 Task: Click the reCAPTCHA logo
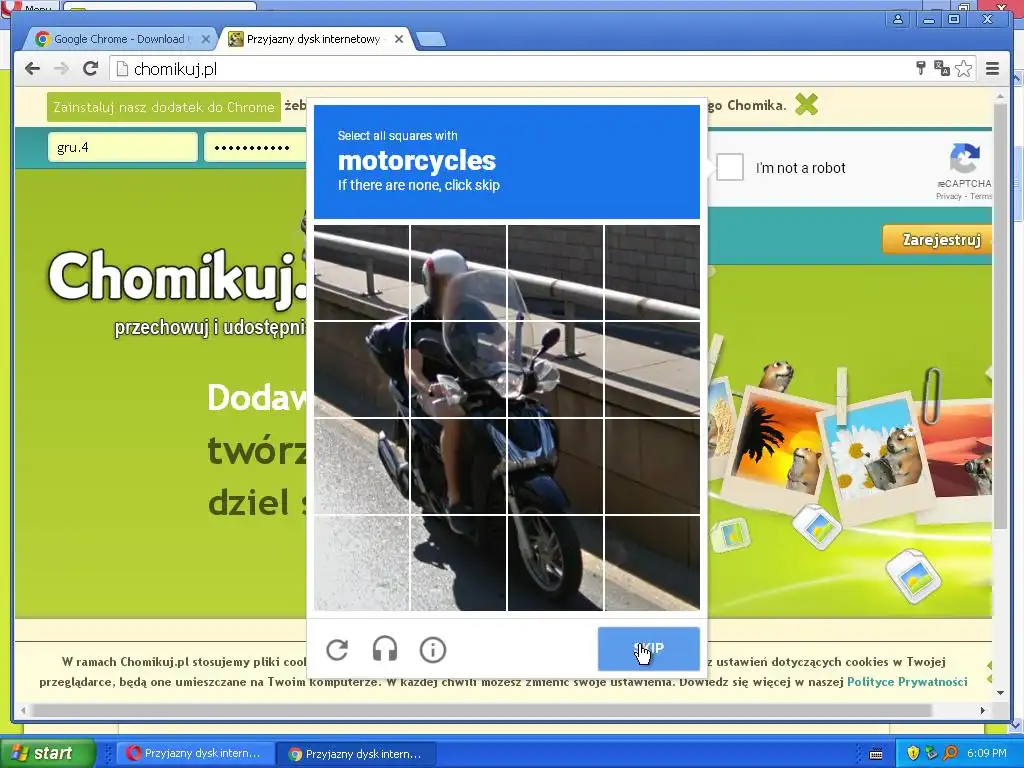(x=965, y=158)
